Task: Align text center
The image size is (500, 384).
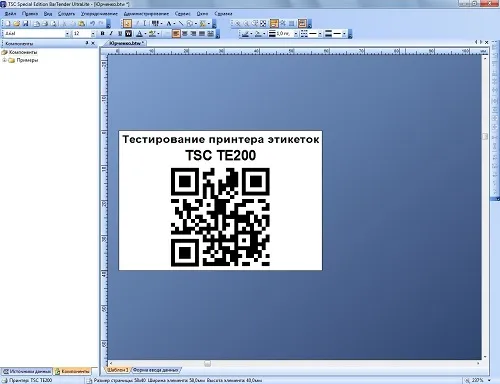Action: 185,33
